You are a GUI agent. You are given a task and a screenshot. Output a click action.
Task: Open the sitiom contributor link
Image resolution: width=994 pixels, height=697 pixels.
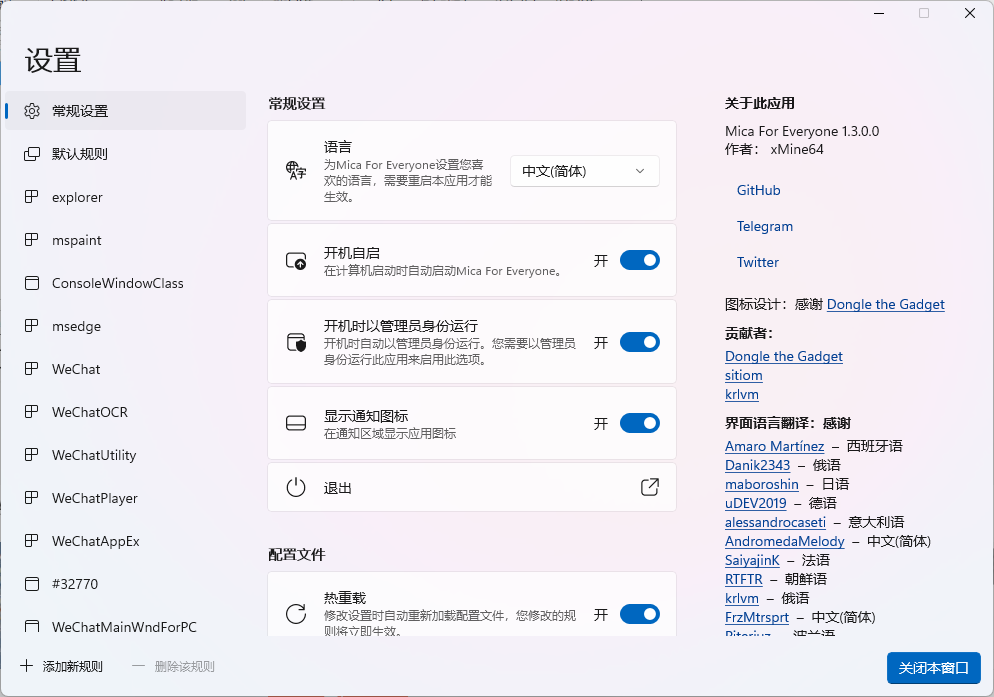click(744, 375)
